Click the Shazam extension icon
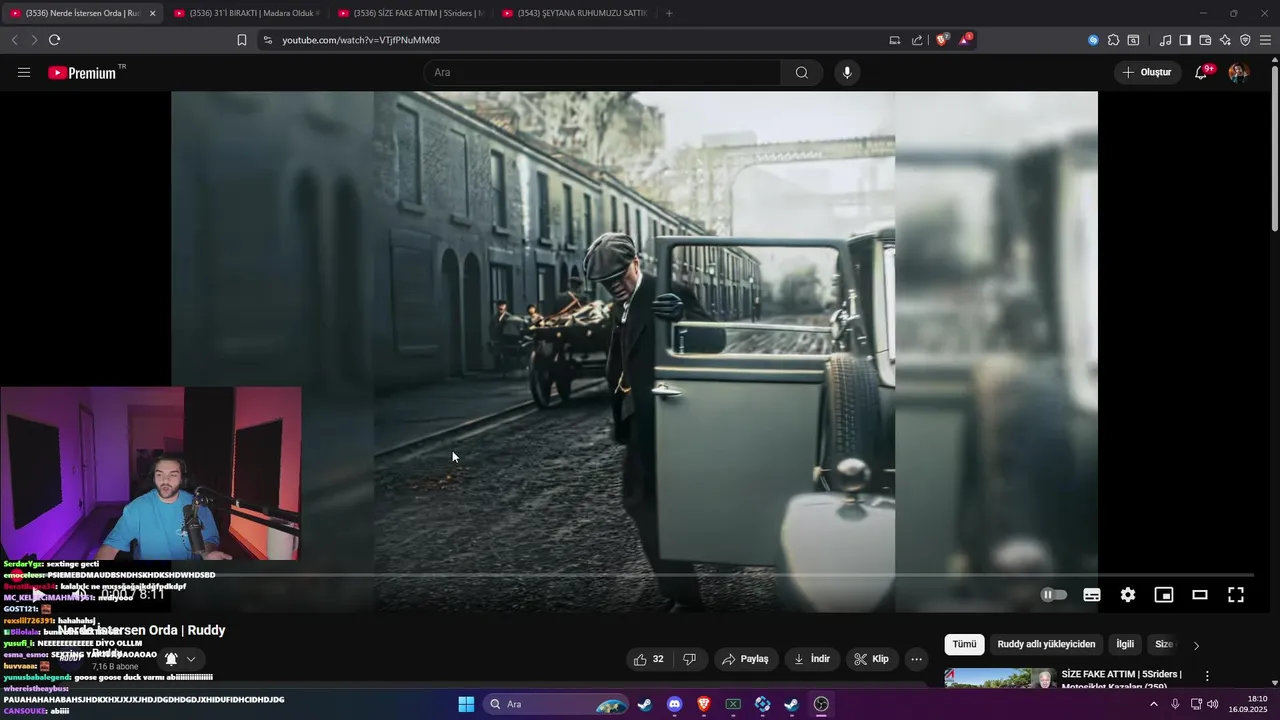 point(1093,40)
